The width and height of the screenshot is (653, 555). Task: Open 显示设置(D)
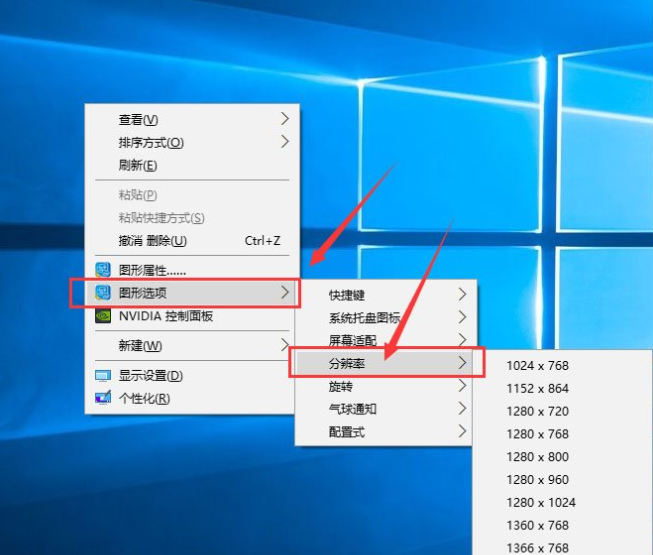point(192,376)
